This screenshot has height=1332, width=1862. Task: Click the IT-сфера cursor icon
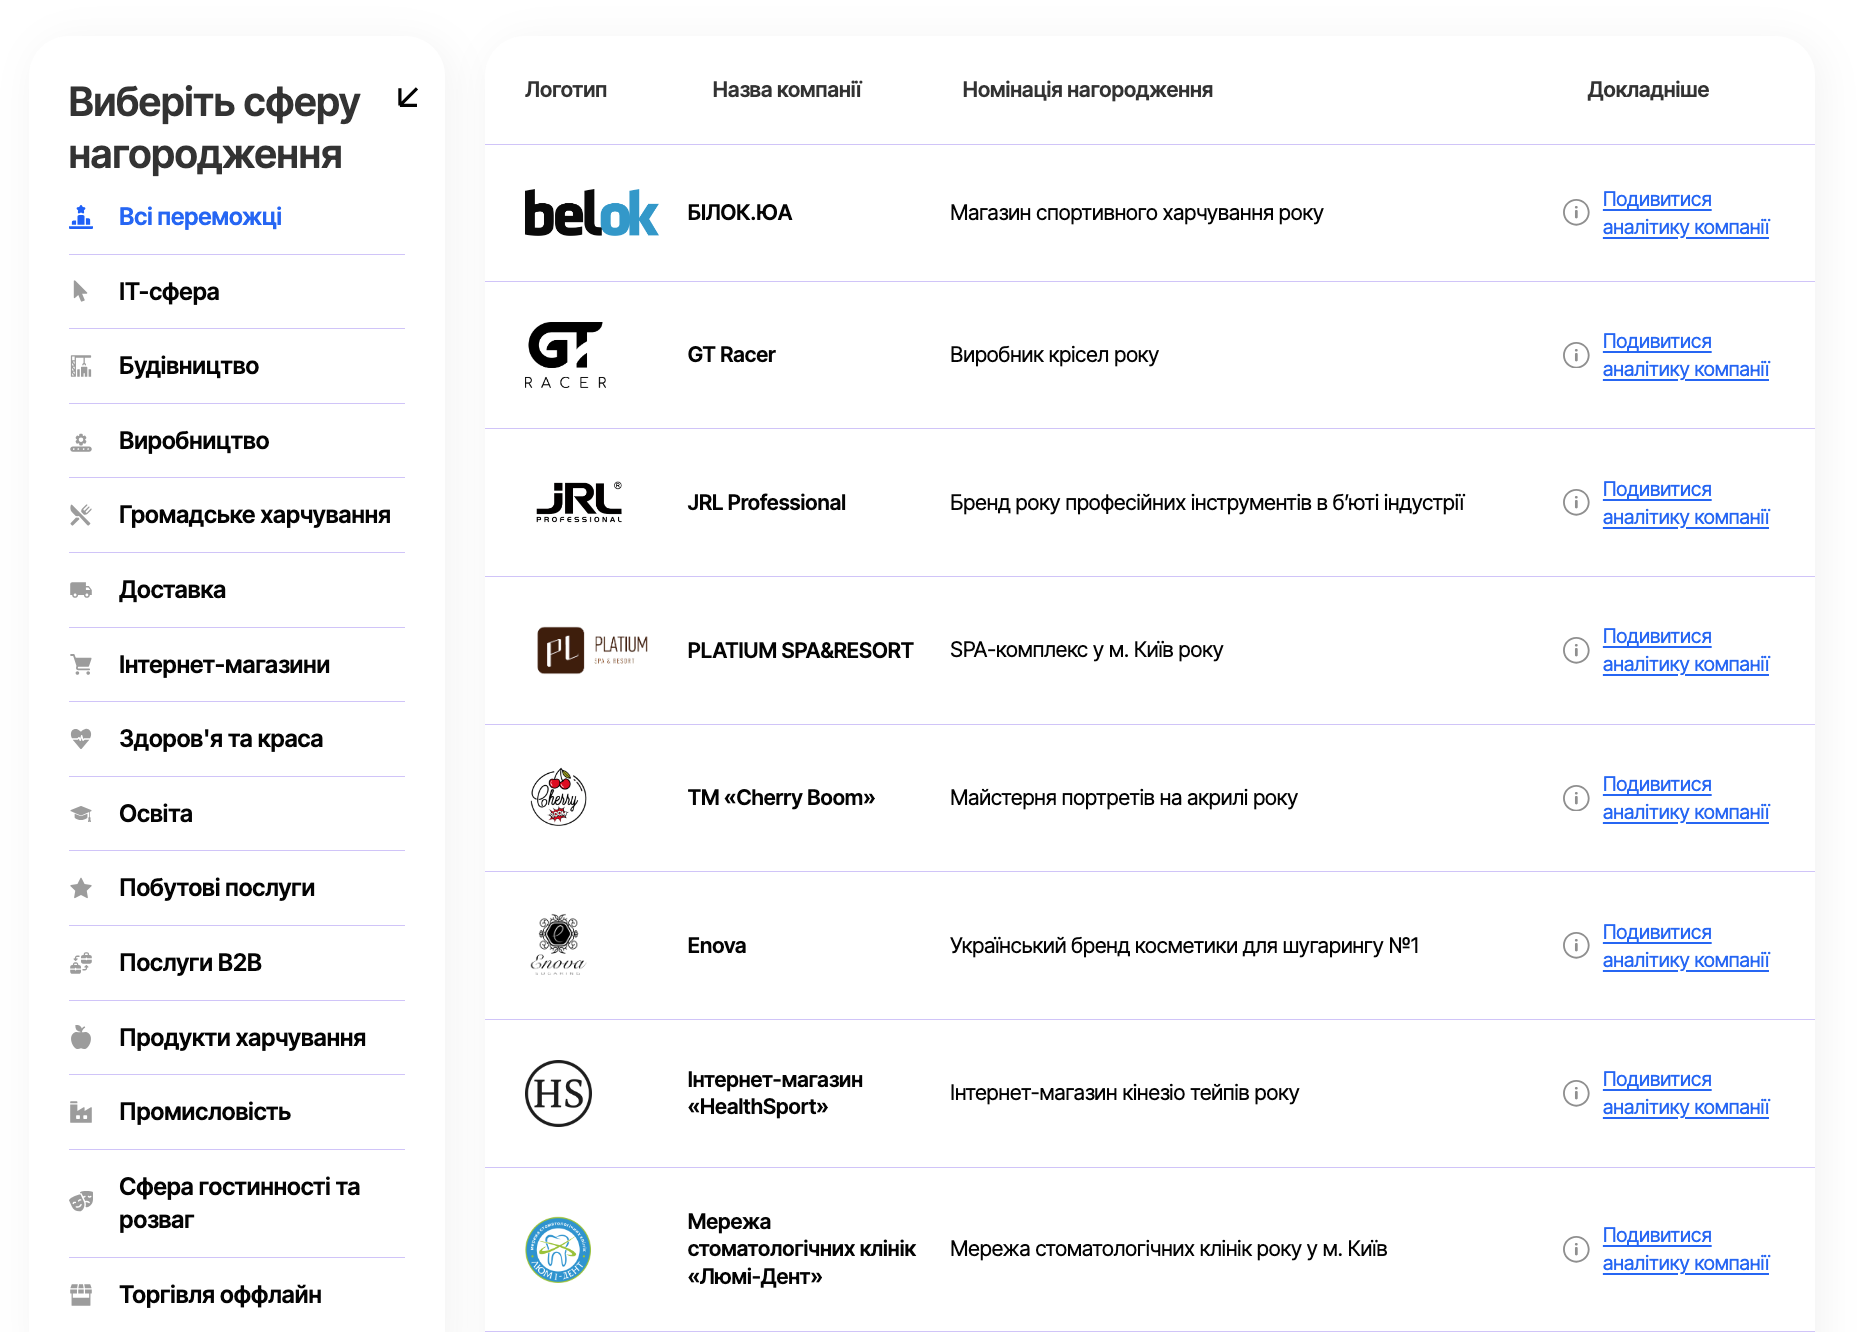click(81, 291)
